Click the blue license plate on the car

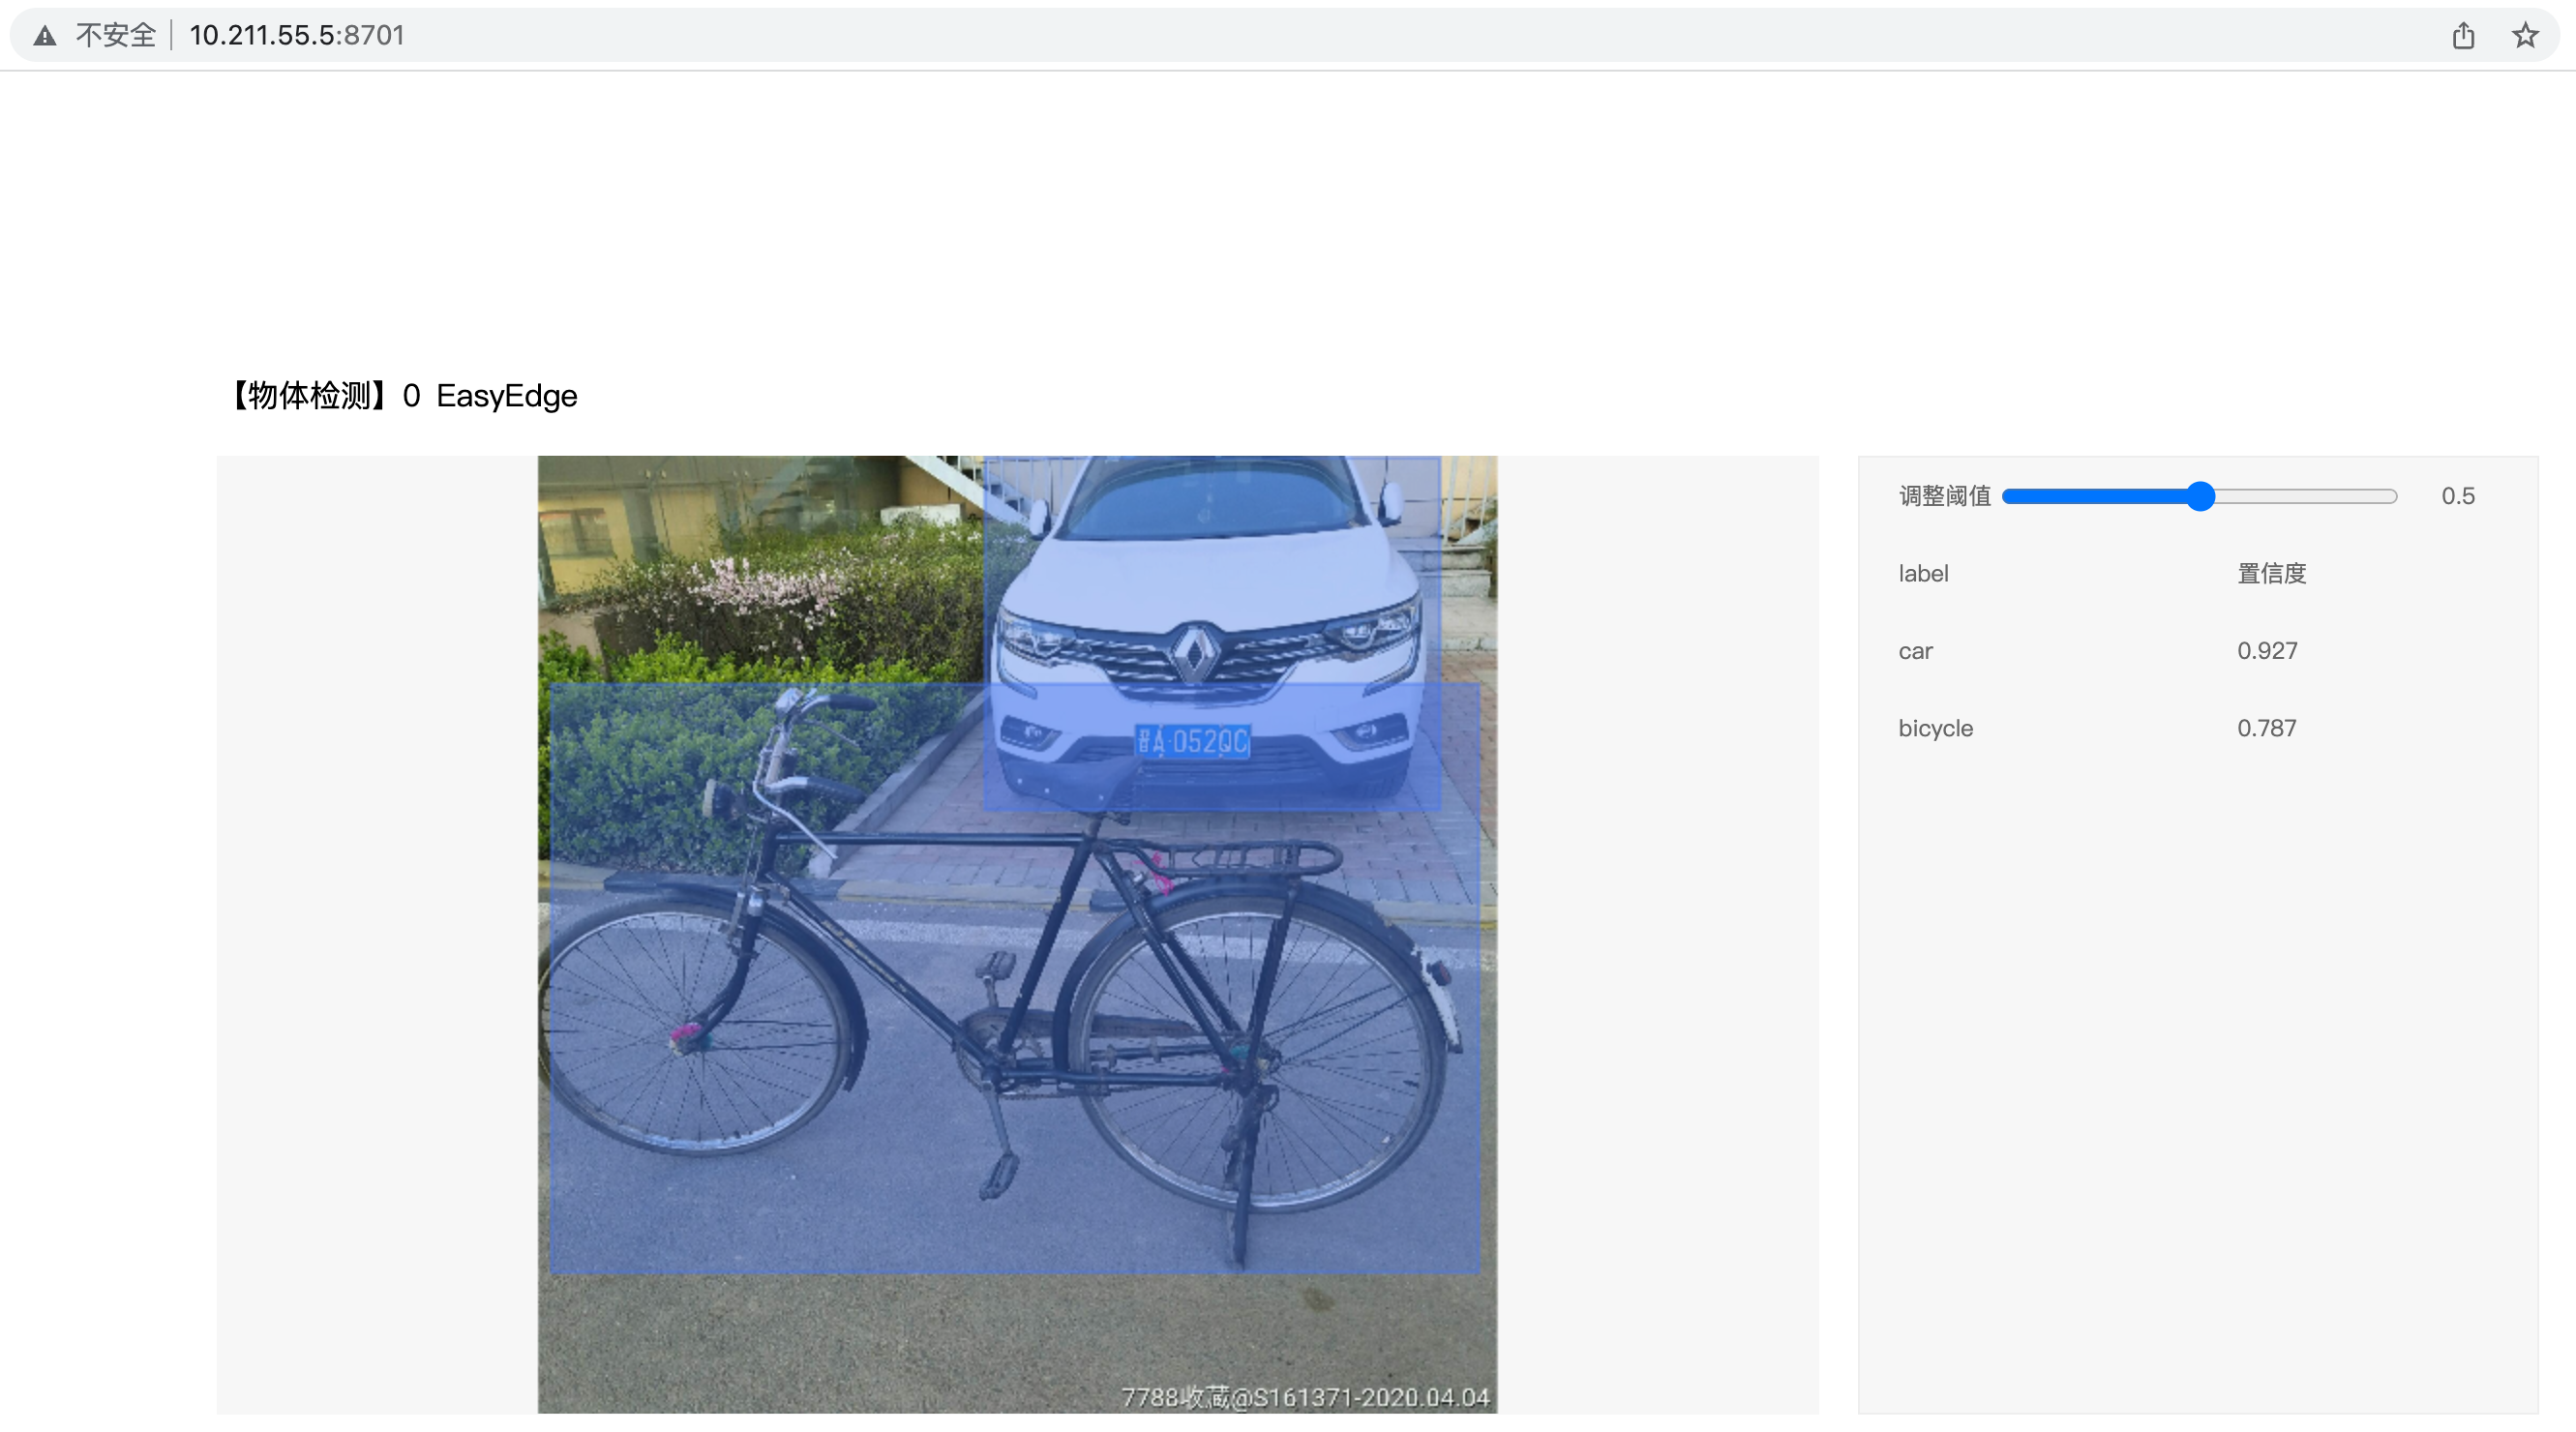tap(1192, 741)
